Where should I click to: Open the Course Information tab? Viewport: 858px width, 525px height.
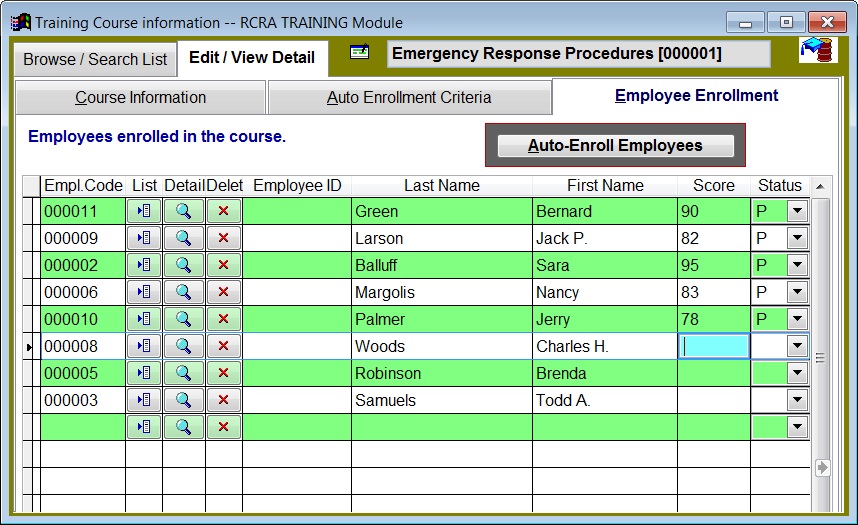click(x=141, y=97)
